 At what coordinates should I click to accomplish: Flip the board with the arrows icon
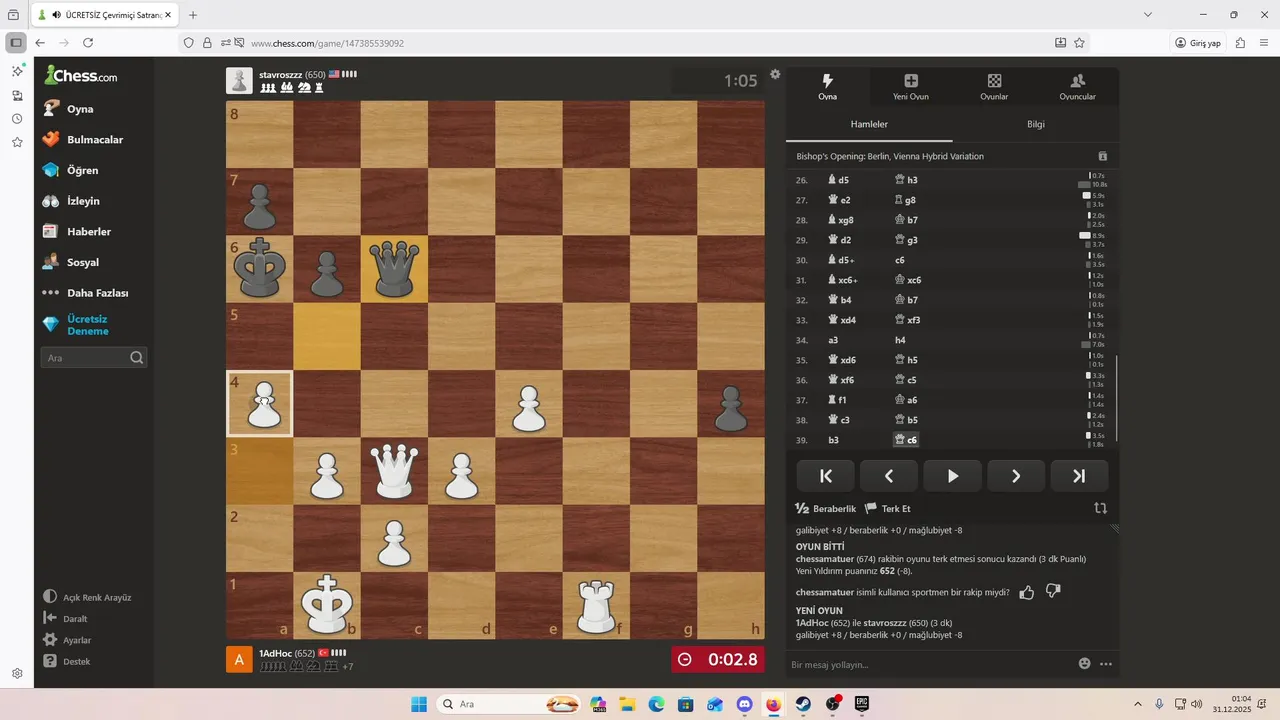(x=1101, y=508)
